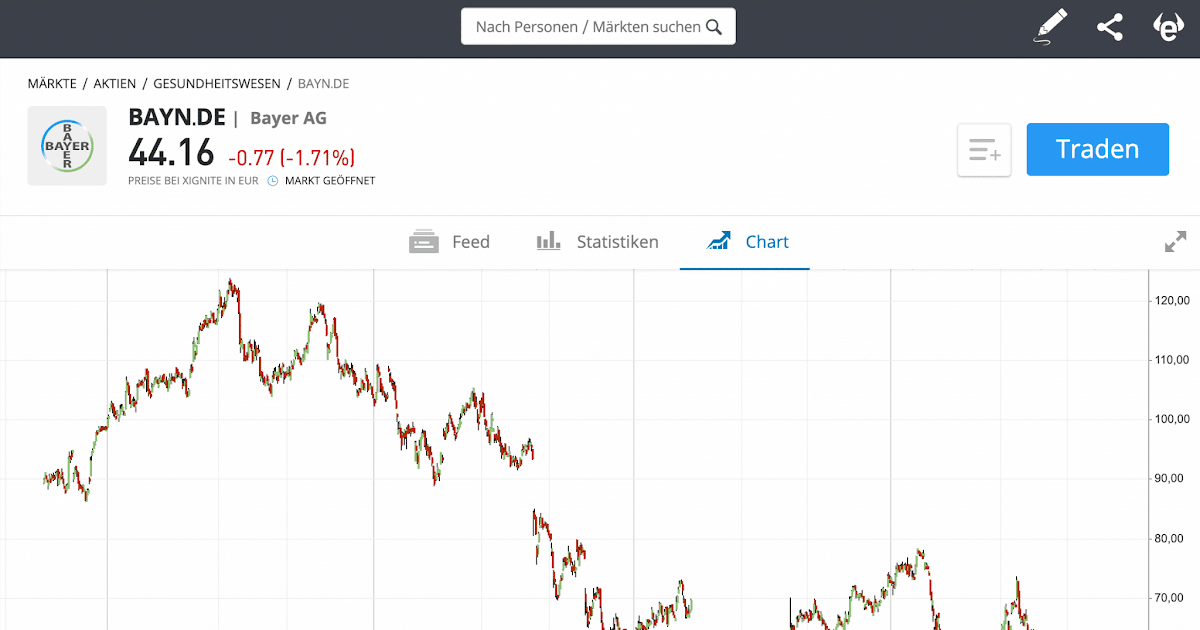Click the BAYN.DE breadcrumb item
1200x630 pixels.
323,84
